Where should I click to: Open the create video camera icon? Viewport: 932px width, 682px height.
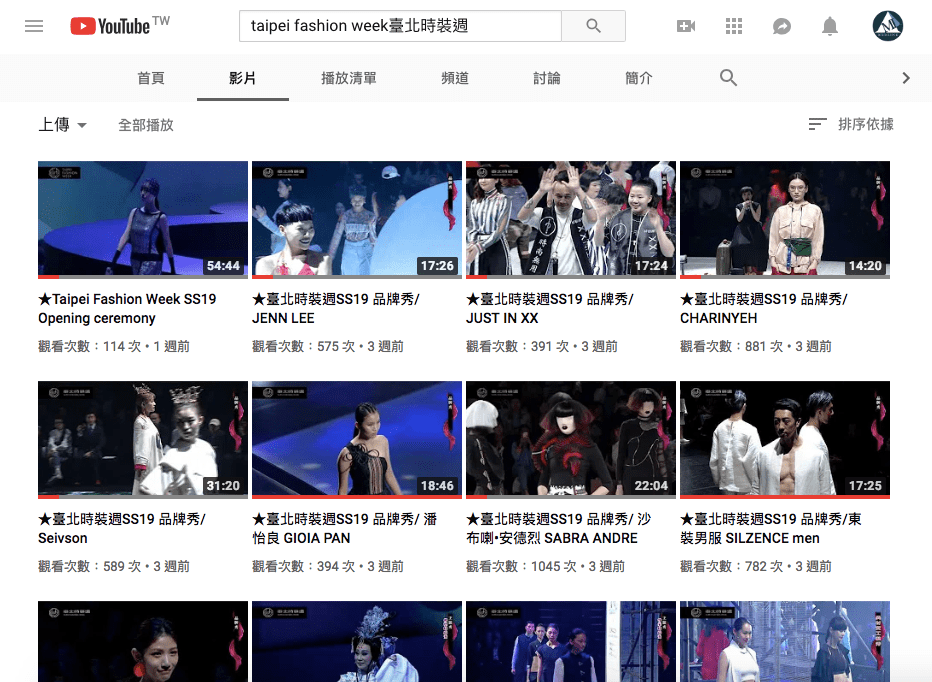686,26
